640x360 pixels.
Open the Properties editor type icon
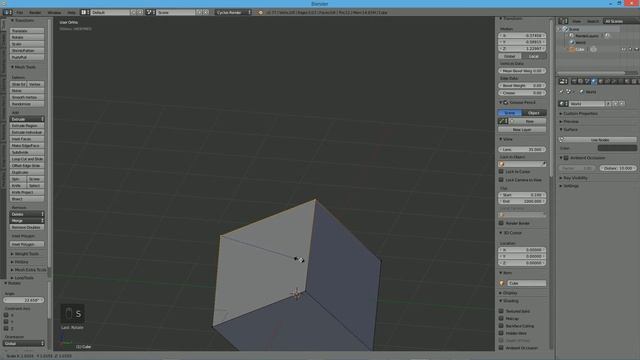tap(563, 81)
